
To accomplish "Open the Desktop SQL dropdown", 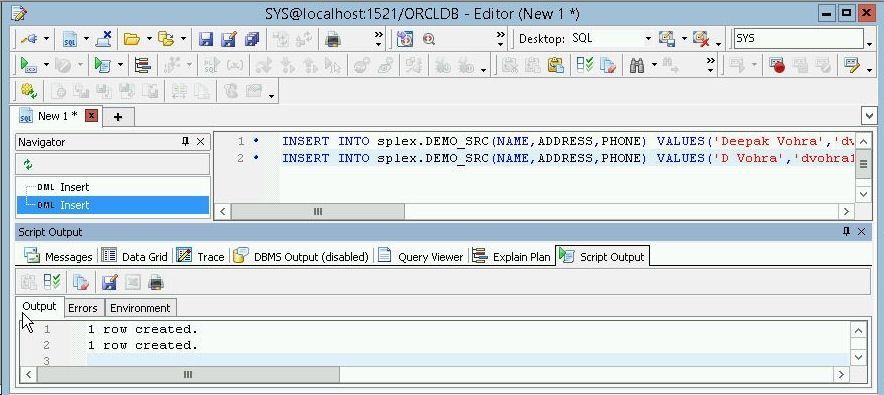I will [648, 38].
